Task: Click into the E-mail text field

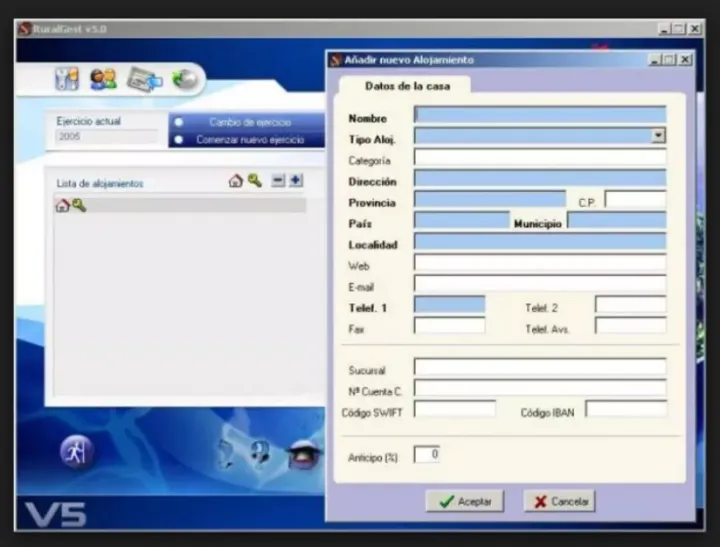Action: 540,284
